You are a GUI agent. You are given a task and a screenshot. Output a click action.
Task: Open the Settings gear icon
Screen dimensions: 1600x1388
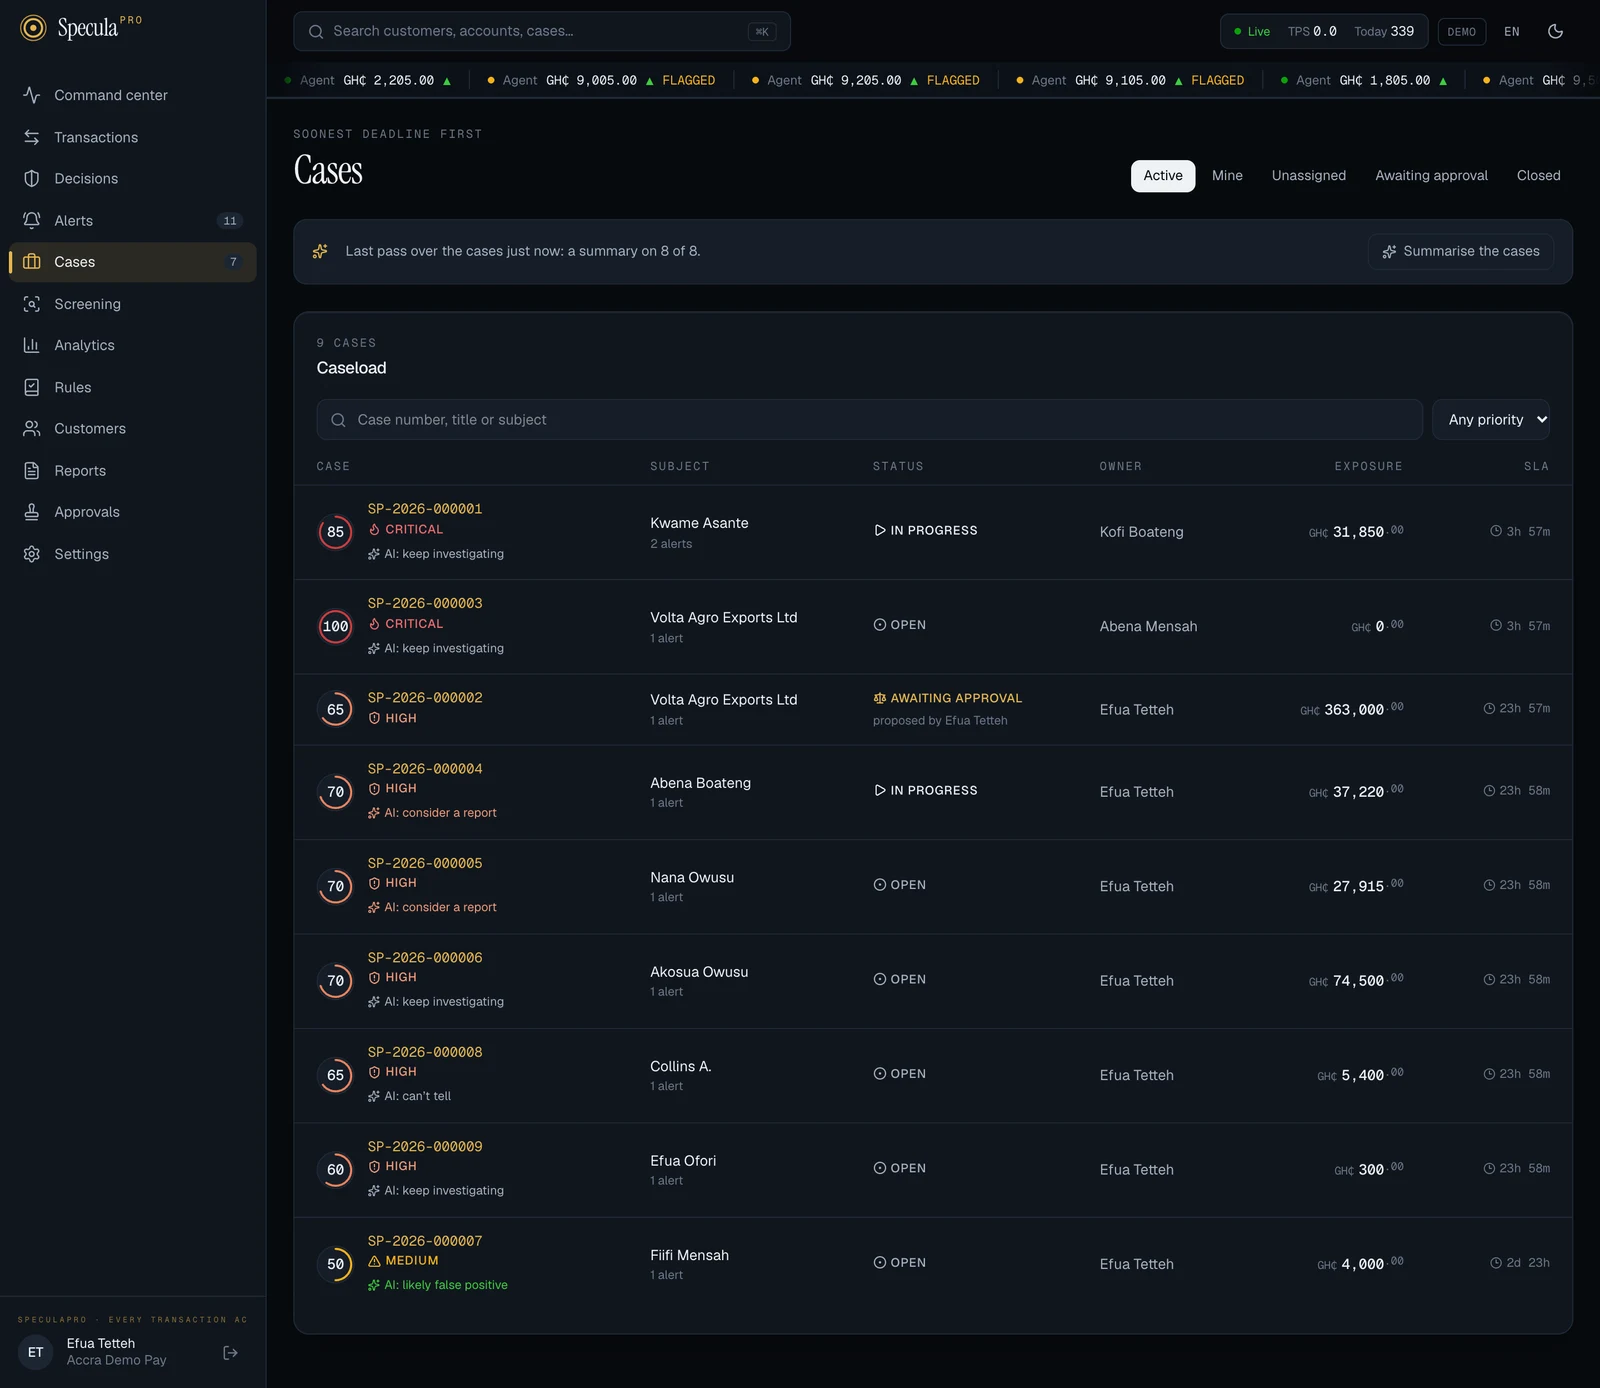(32, 554)
